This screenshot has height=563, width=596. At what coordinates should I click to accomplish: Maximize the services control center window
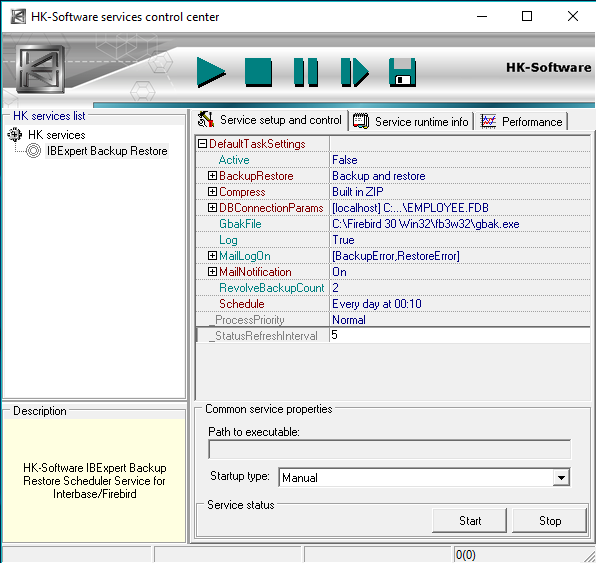527,16
